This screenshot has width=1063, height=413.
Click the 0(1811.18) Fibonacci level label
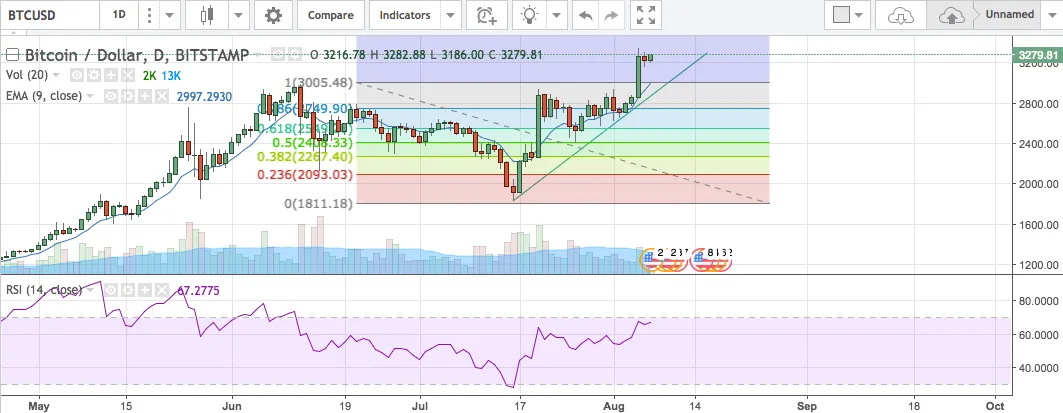[x=318, y=203]
